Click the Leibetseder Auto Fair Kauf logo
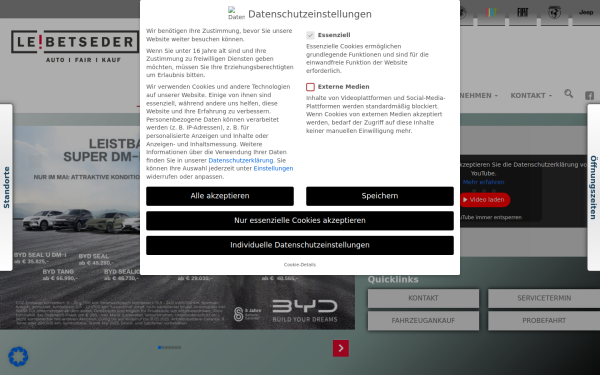 75,46
